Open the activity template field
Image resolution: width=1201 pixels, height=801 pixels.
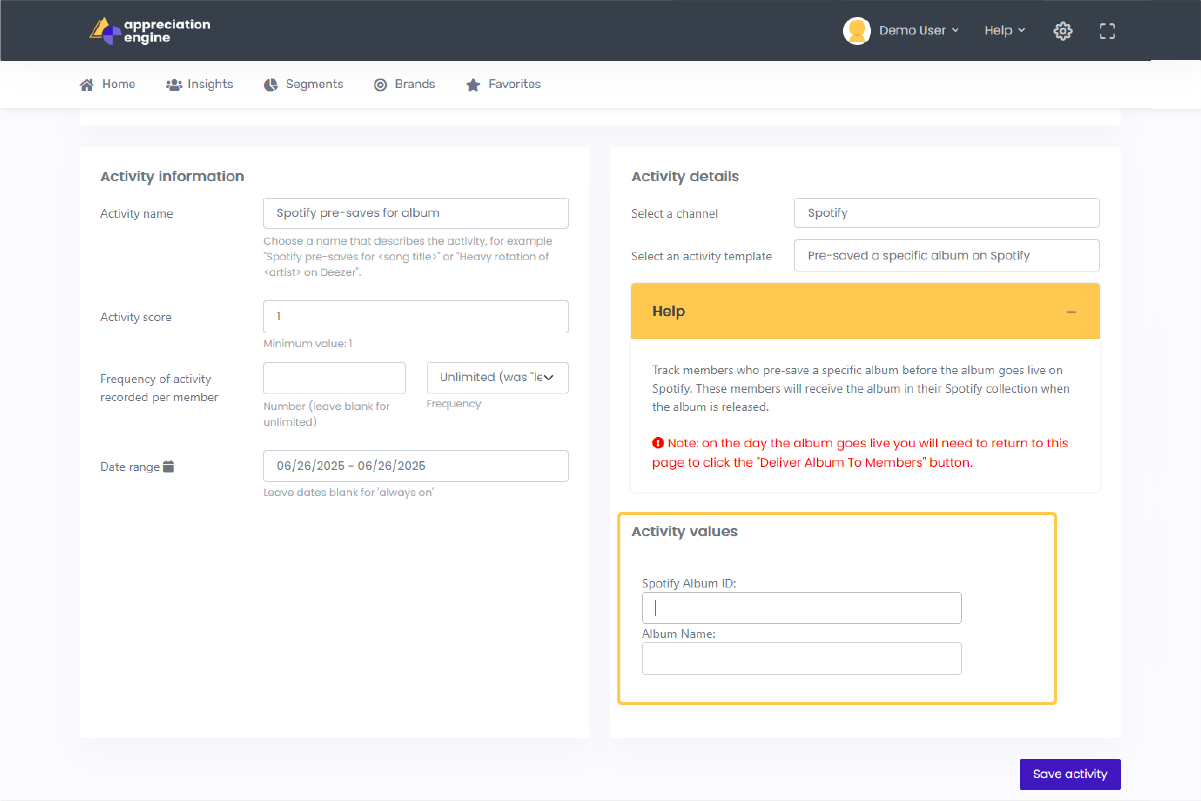947,255
